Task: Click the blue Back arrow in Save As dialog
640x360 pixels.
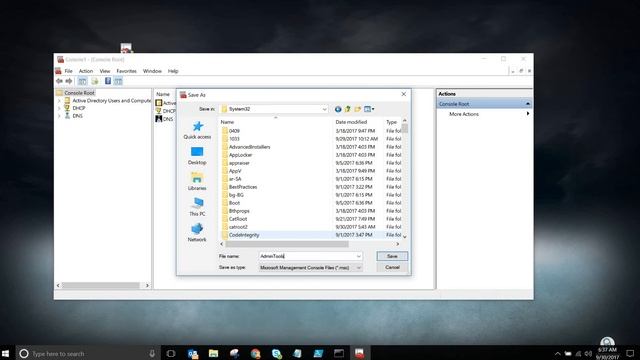Action: 338,109
